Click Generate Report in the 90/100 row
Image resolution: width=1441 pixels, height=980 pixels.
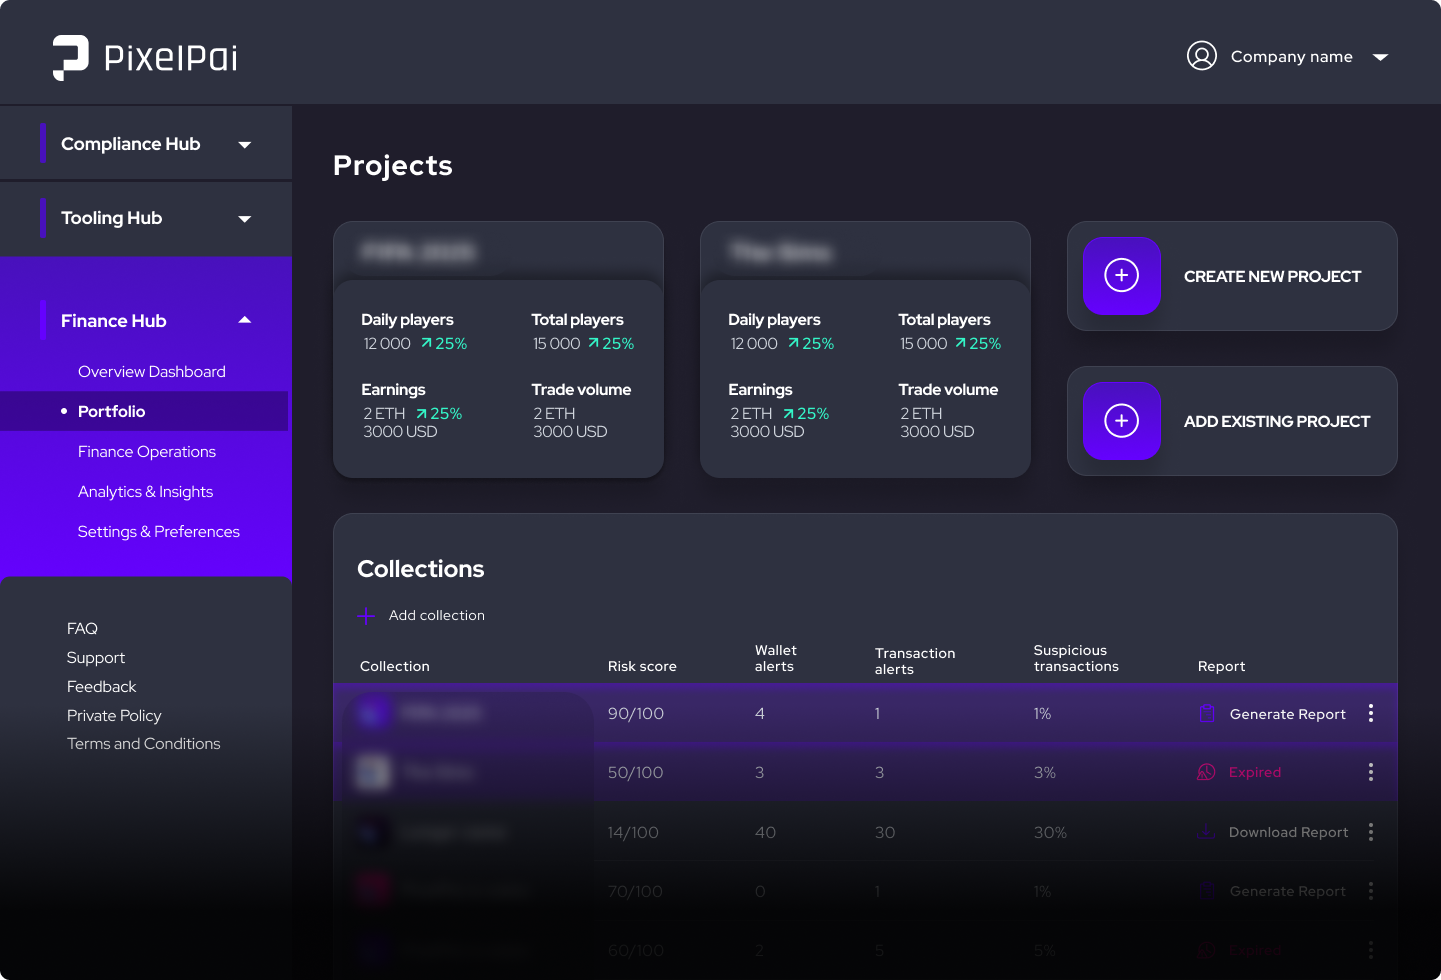pos(1288,714)
